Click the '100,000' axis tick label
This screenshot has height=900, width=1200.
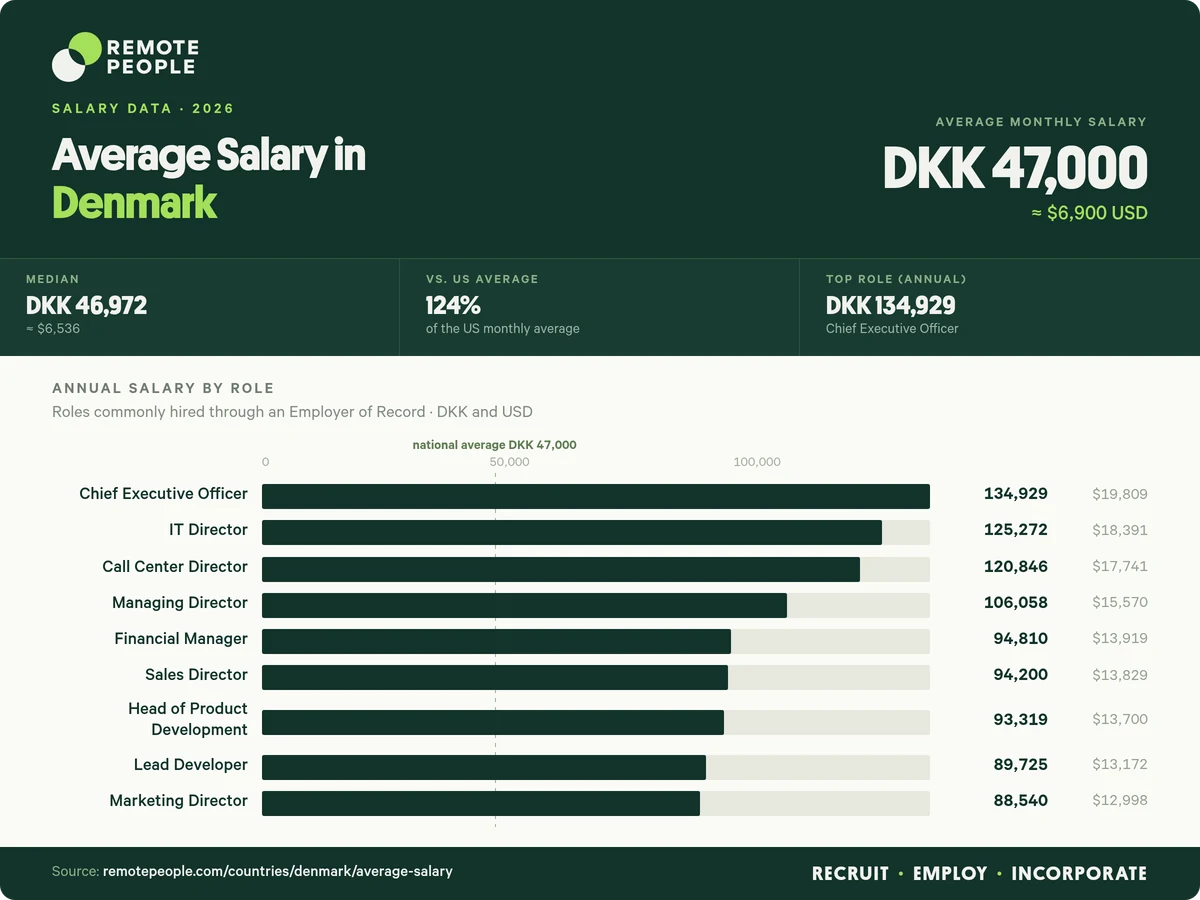click(x=757, y=462)
